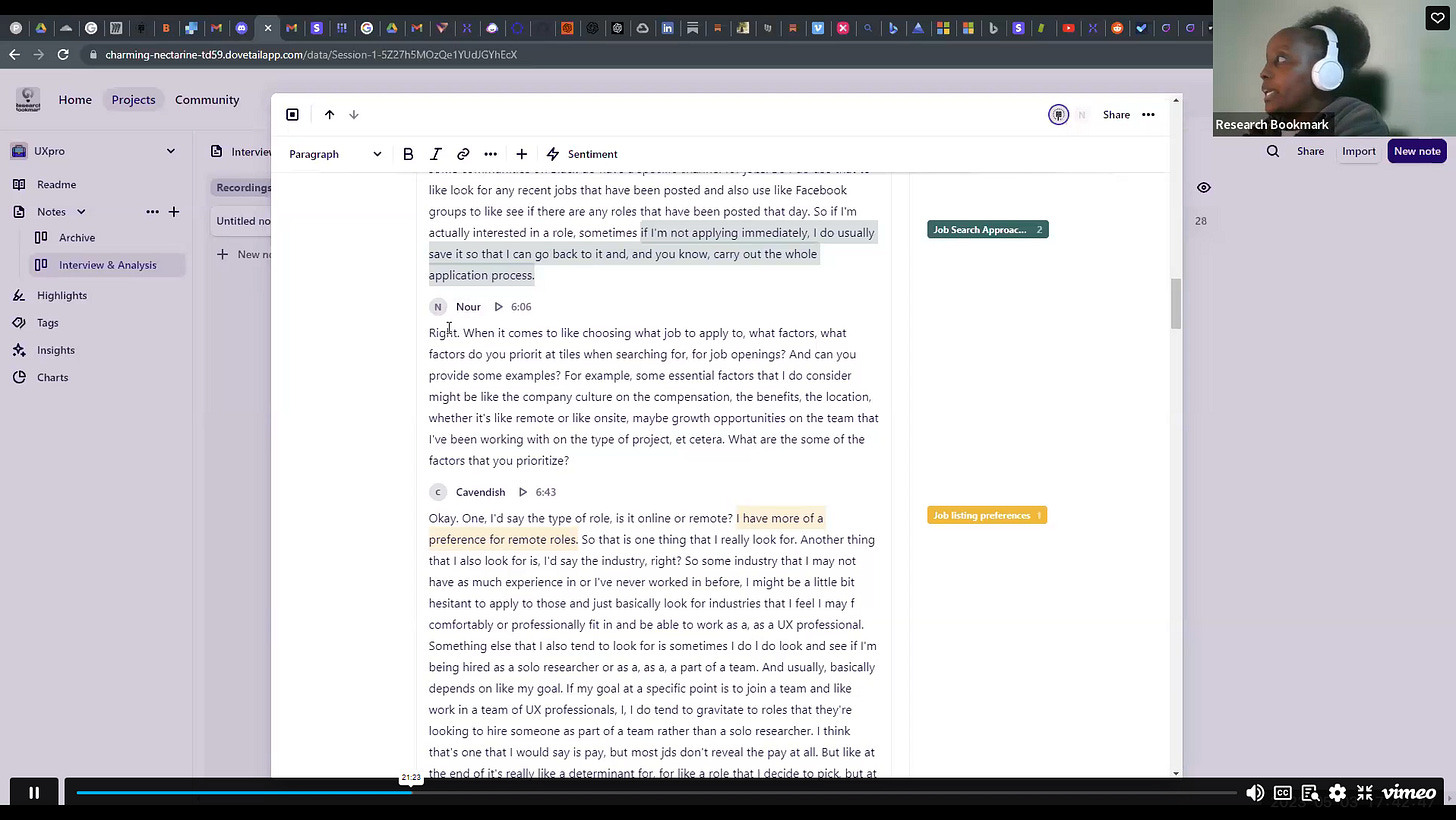Image resolution: width=1456 pixels, height=820 pixels.
Task: Reload the browser page
Action: (63, 54)
